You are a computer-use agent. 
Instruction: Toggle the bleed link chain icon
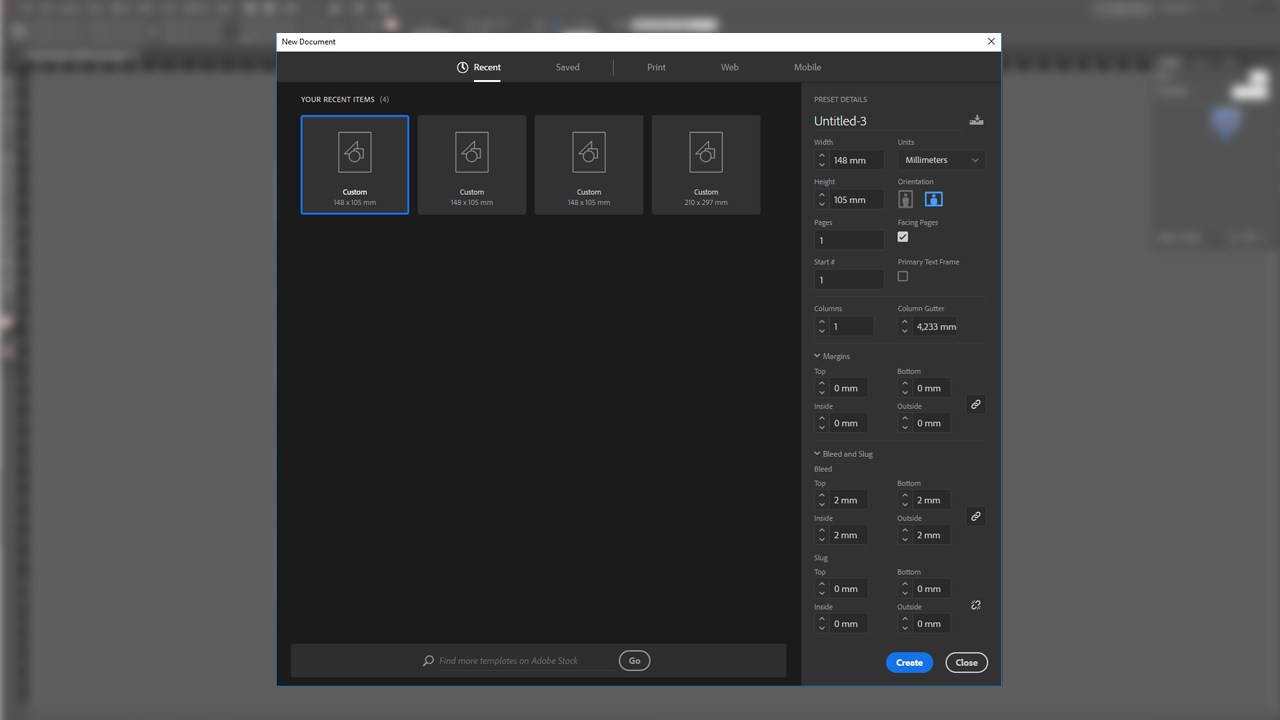pos(976,517)
